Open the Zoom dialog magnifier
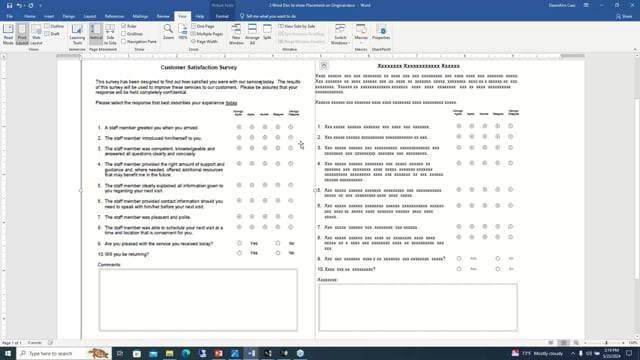 168,32
